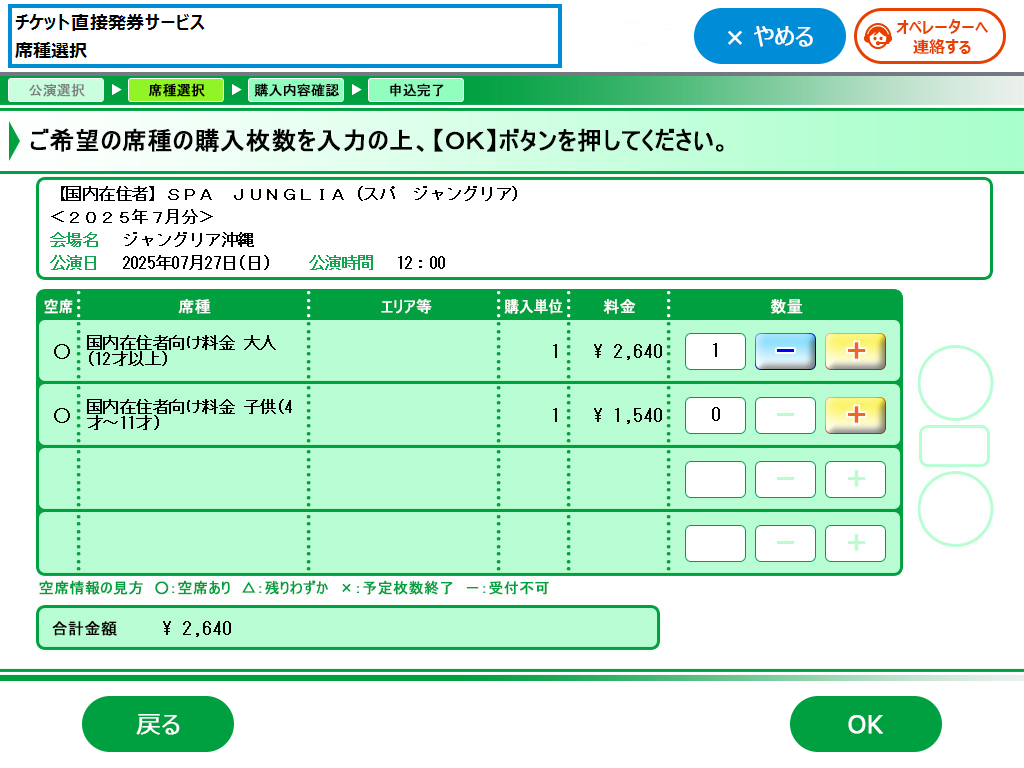The image size is (1024, 768).
Task: Click the 購入単位 column header
Action: 534,306
